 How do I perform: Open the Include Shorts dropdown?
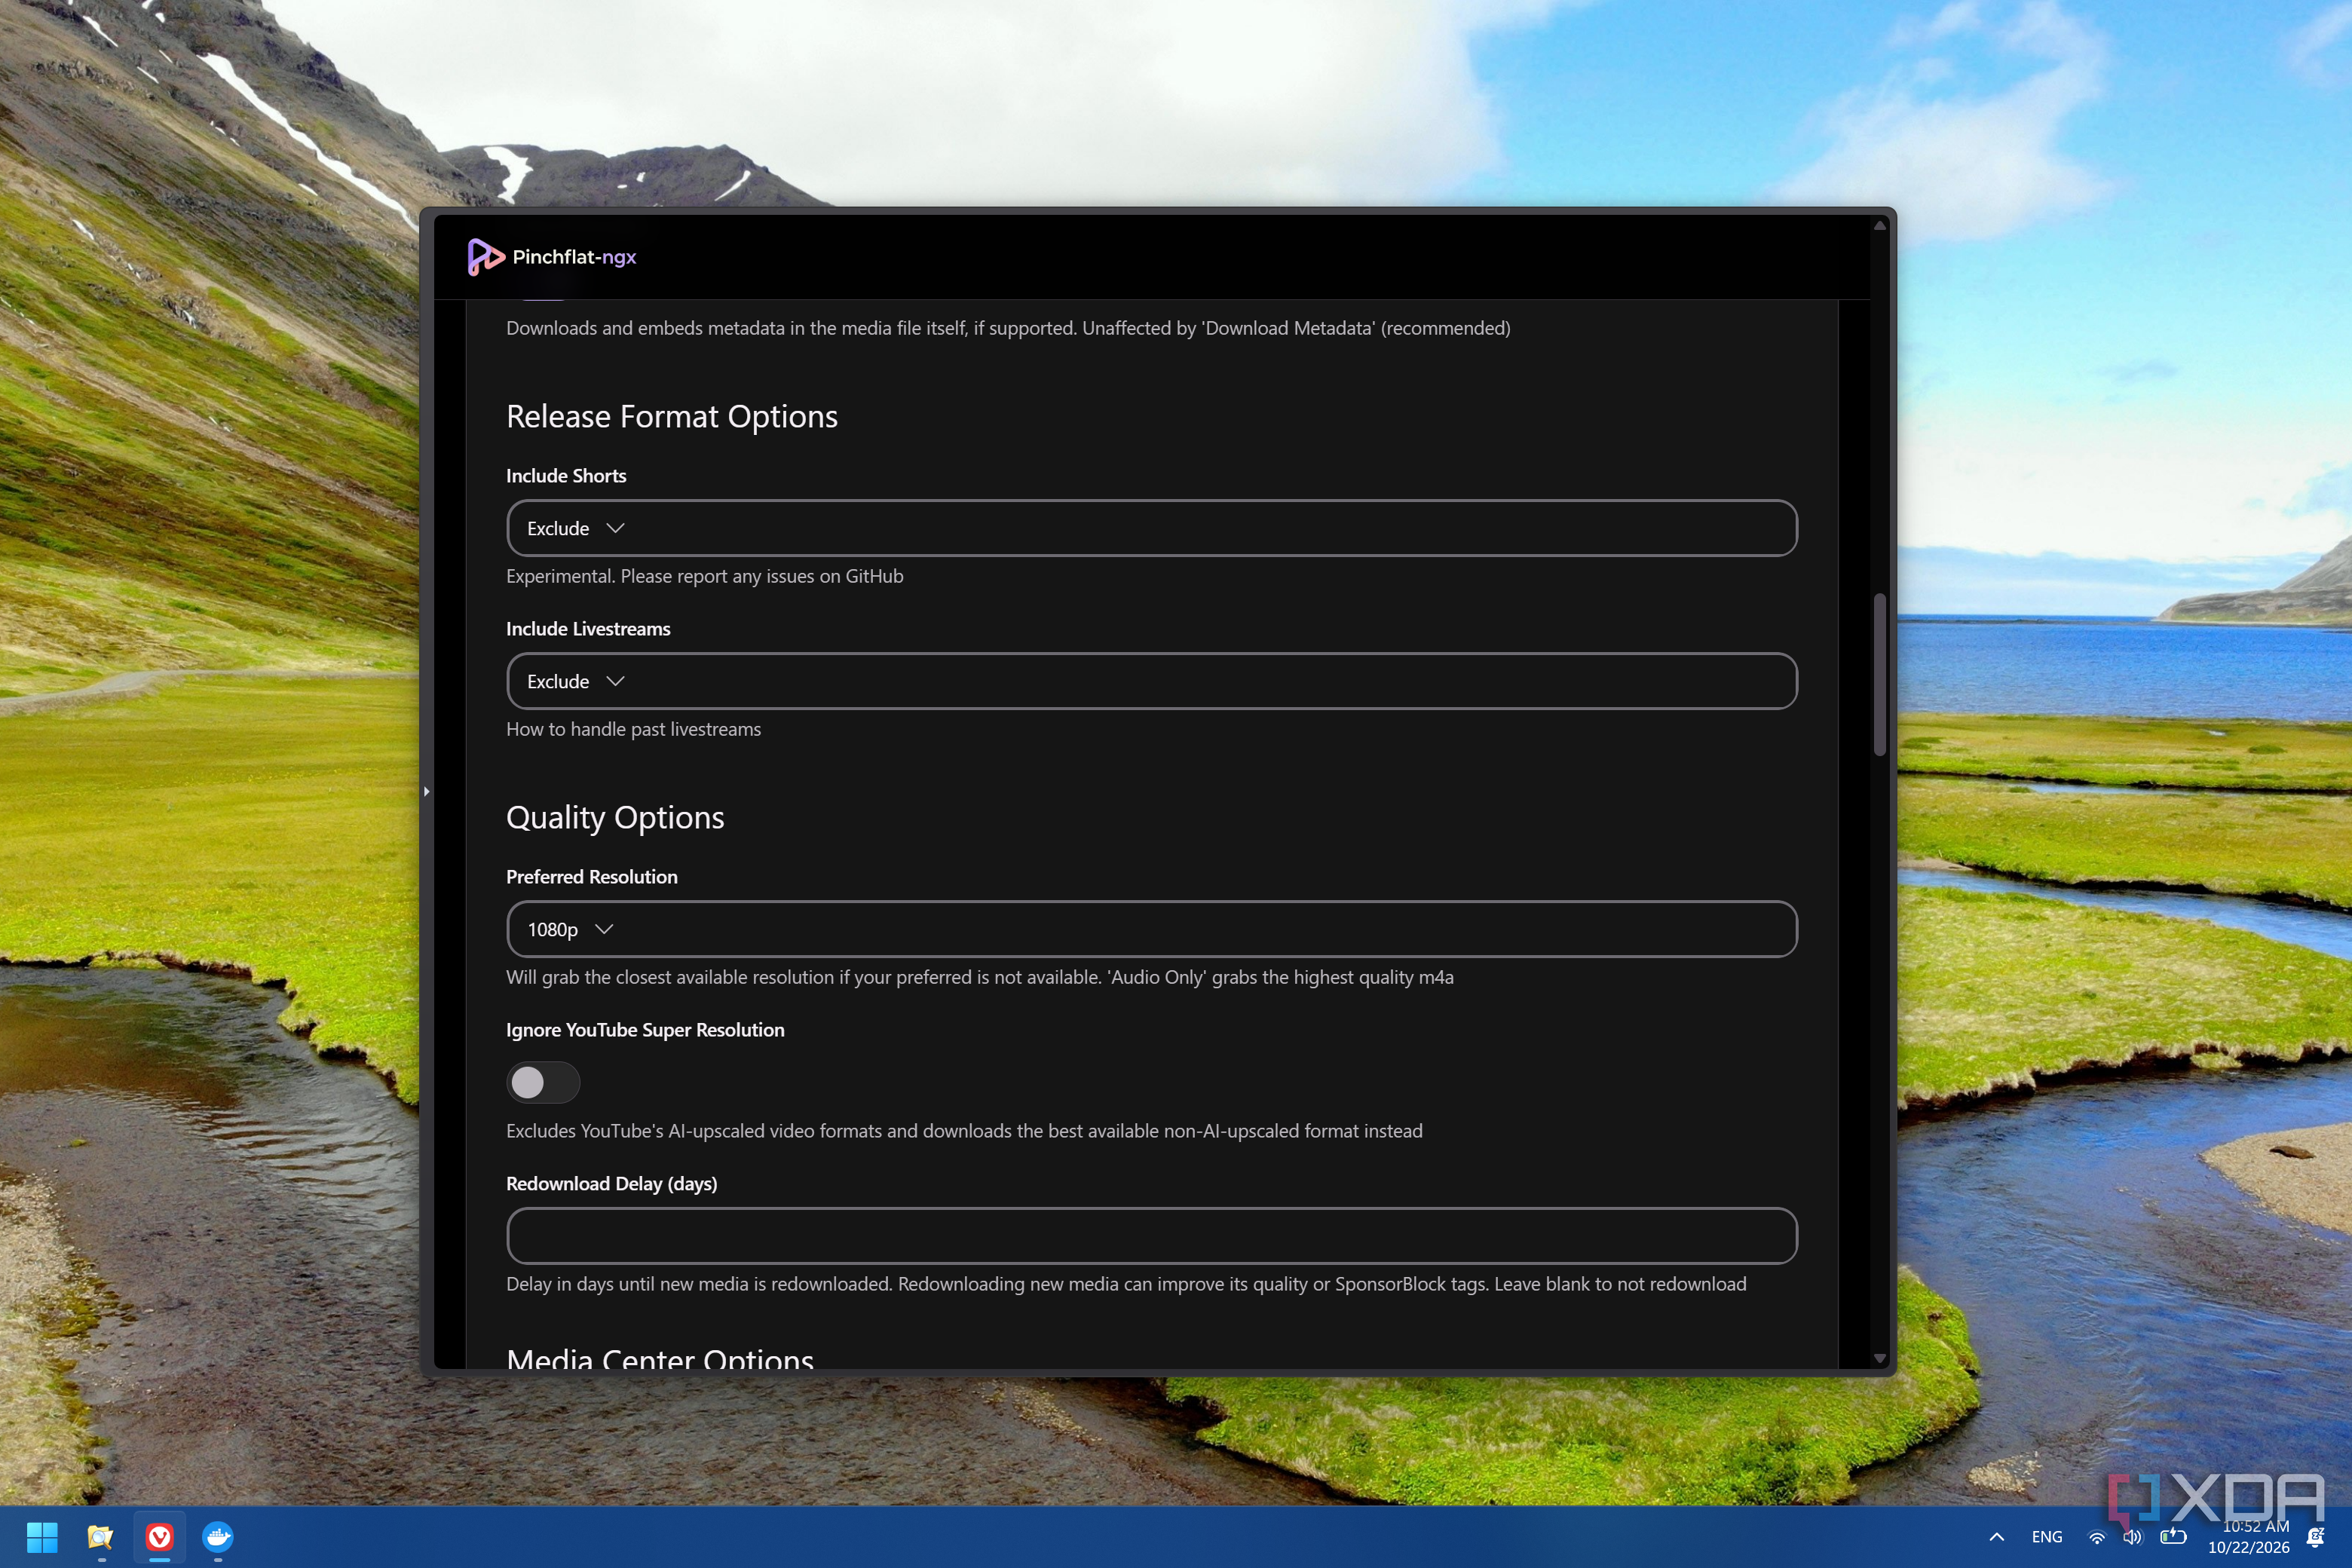tap(1152, 528)
